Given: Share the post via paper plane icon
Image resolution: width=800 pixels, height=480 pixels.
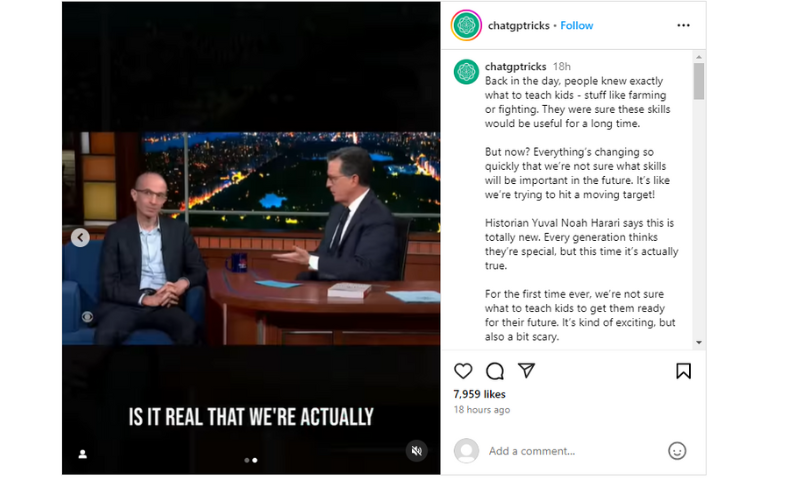Looking at the screenshot, I should tap(526, 370).
